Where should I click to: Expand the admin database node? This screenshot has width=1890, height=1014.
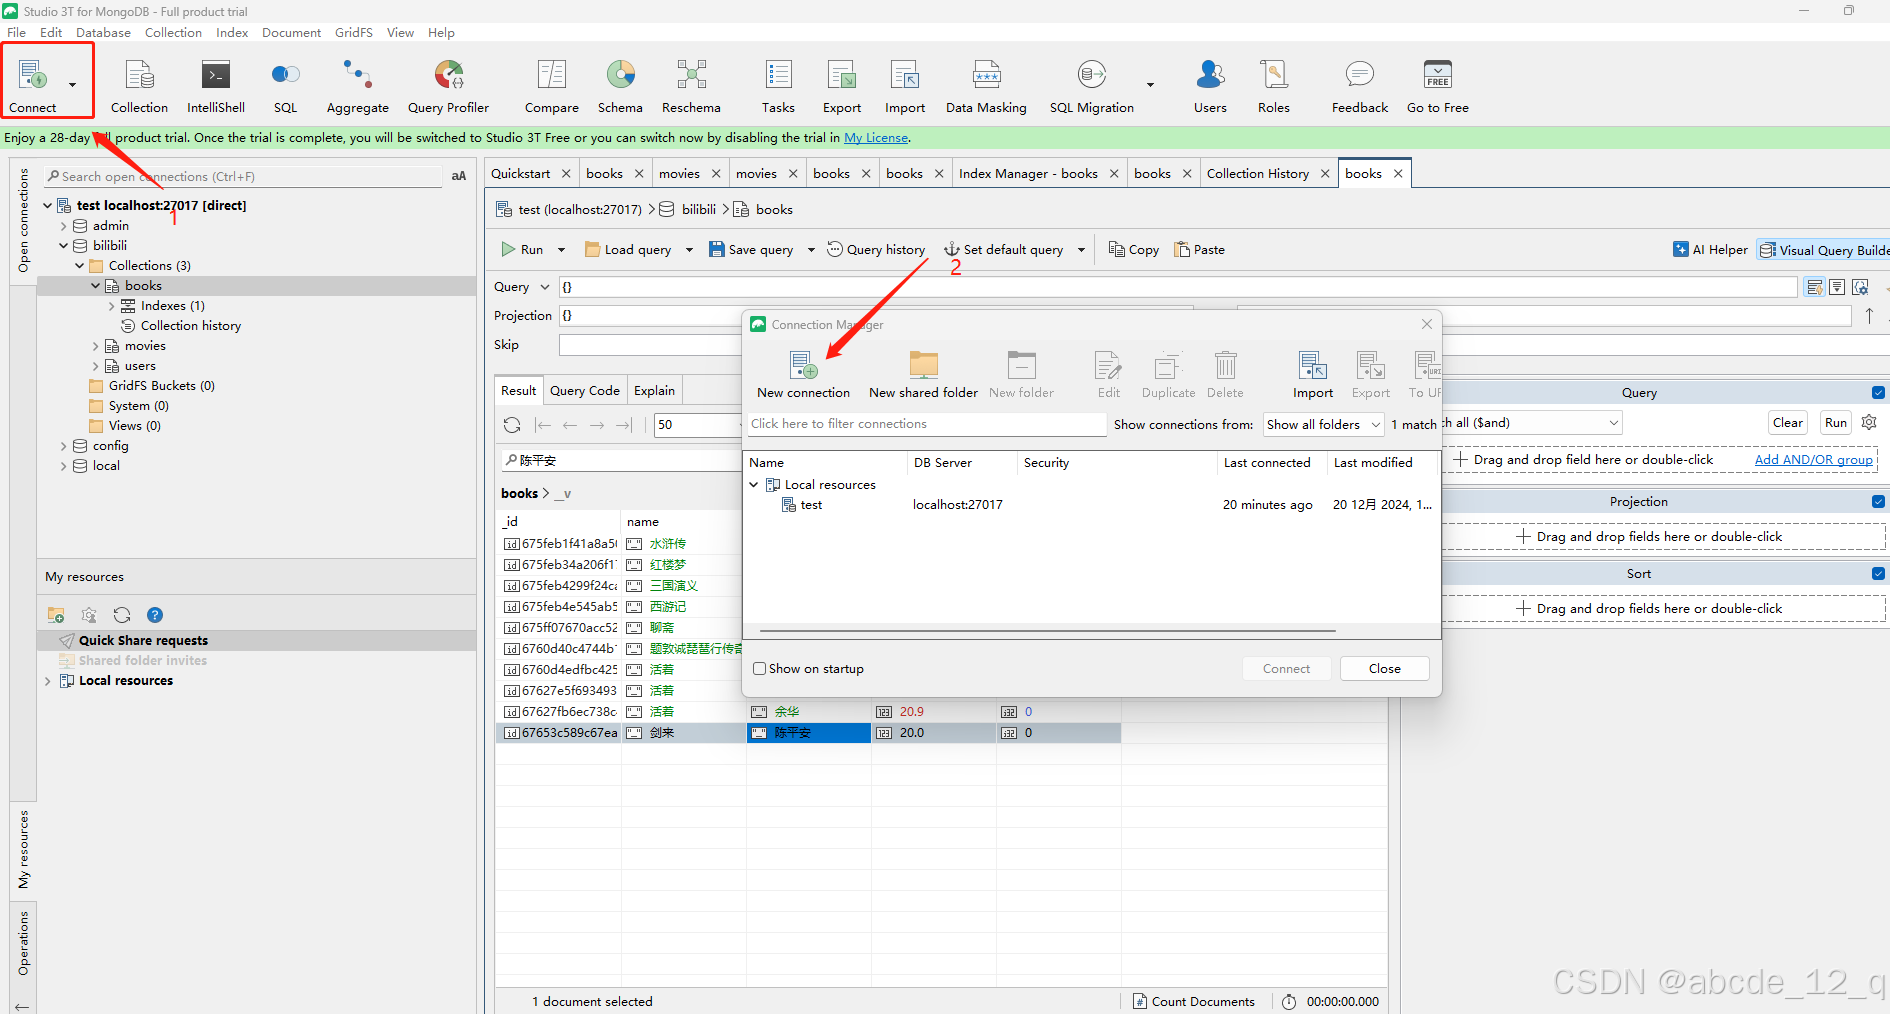click(63, 226)
